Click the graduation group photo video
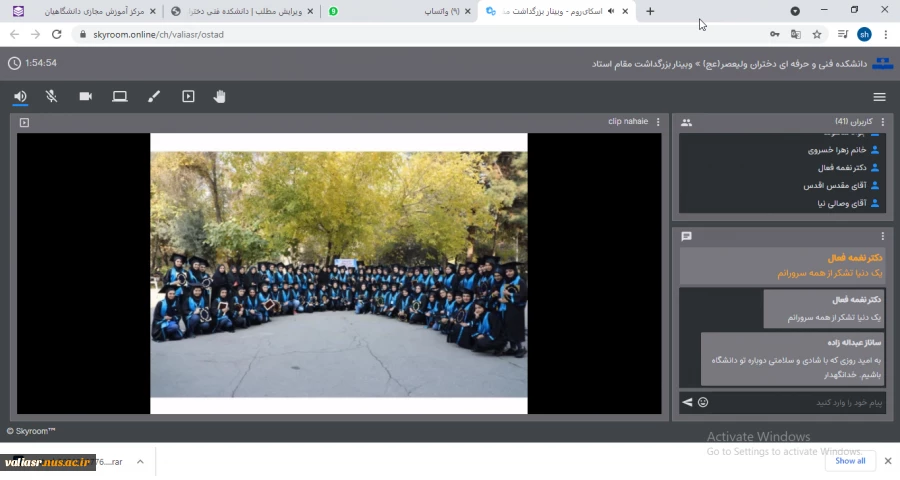 click(339, 273)
